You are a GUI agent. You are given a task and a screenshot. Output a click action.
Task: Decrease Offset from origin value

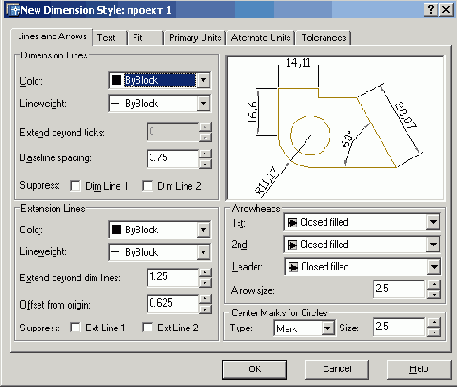pyautogui.click(x=205, y=309)
